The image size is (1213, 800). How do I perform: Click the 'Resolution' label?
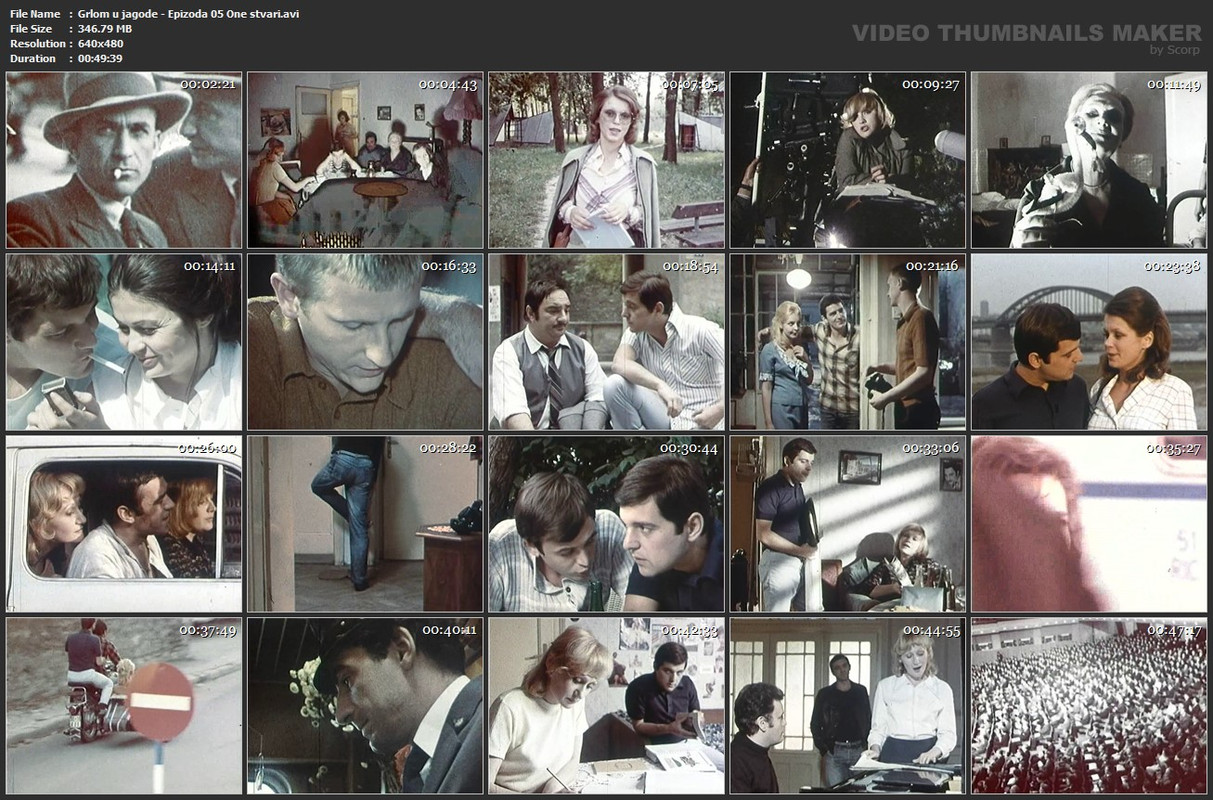click(x=38, y=44)
